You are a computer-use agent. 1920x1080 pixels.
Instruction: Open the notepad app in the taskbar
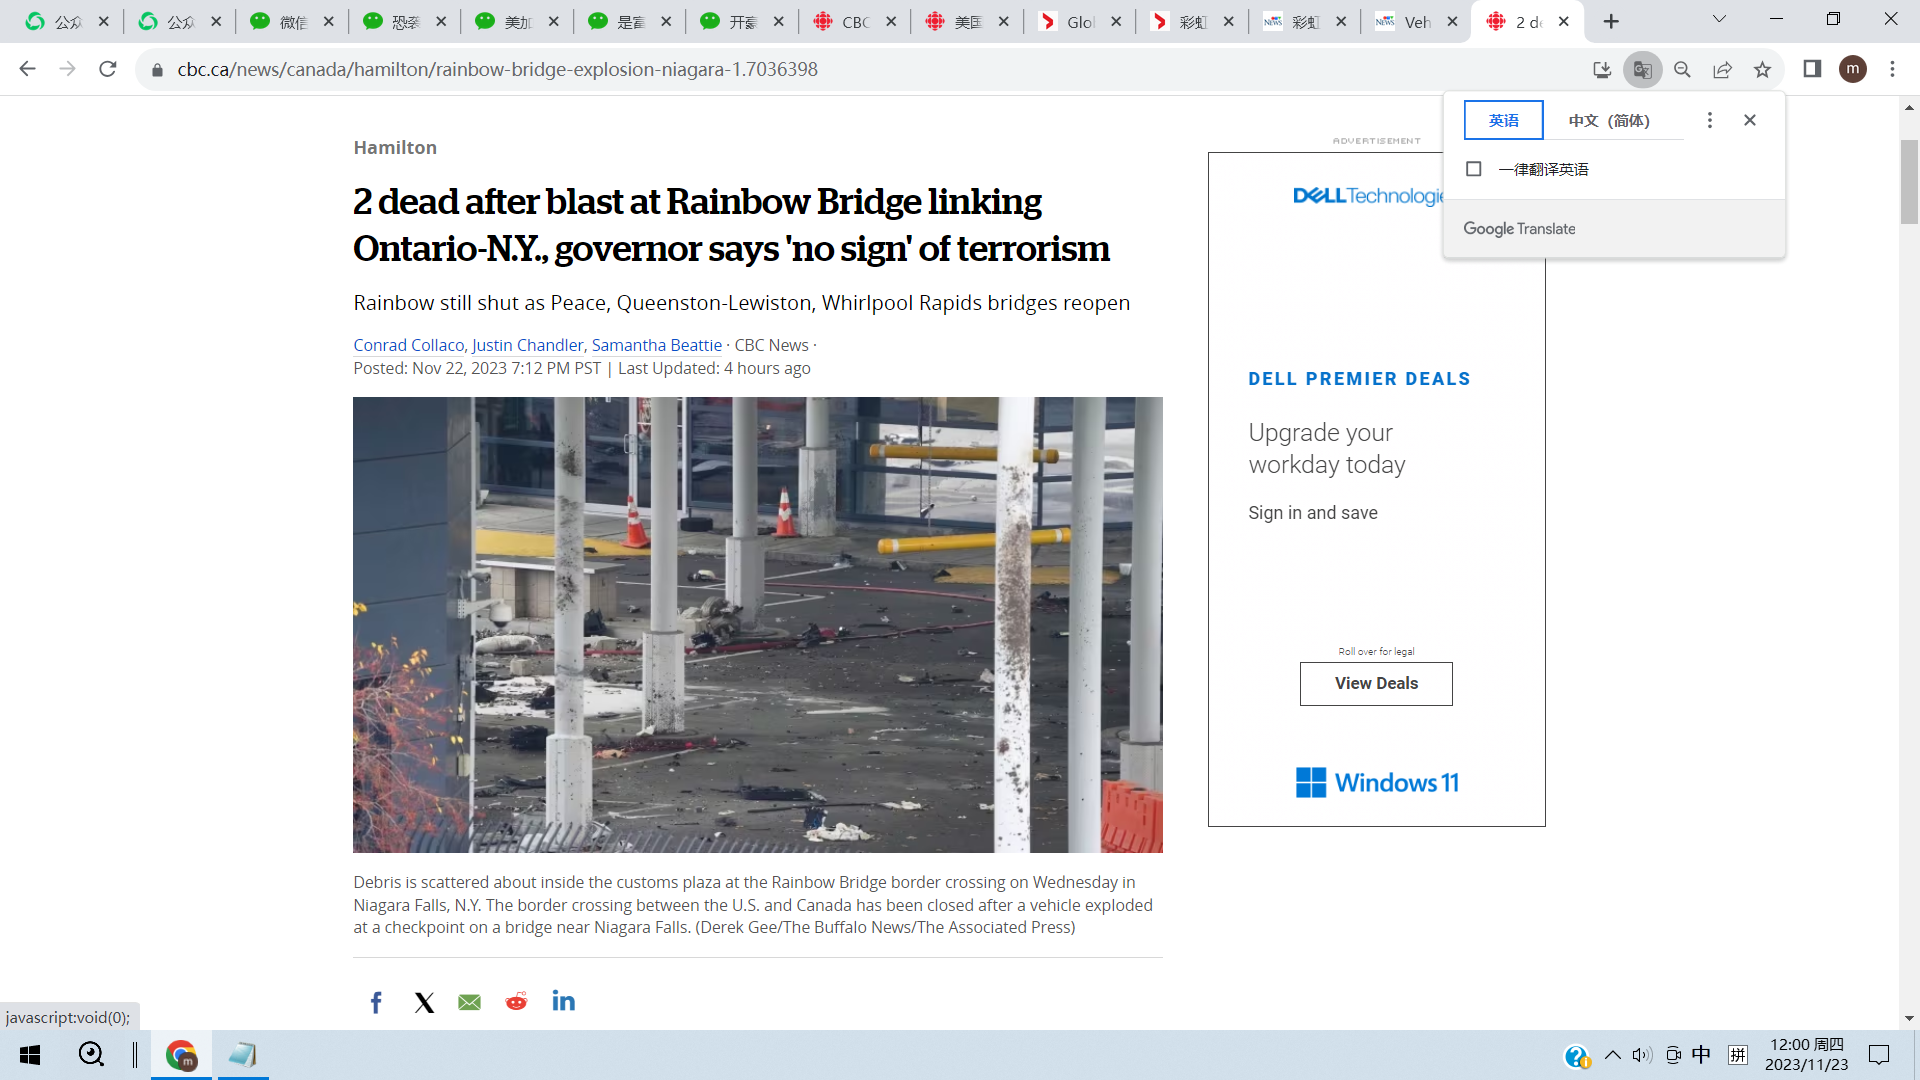(x=242, y=1055)
